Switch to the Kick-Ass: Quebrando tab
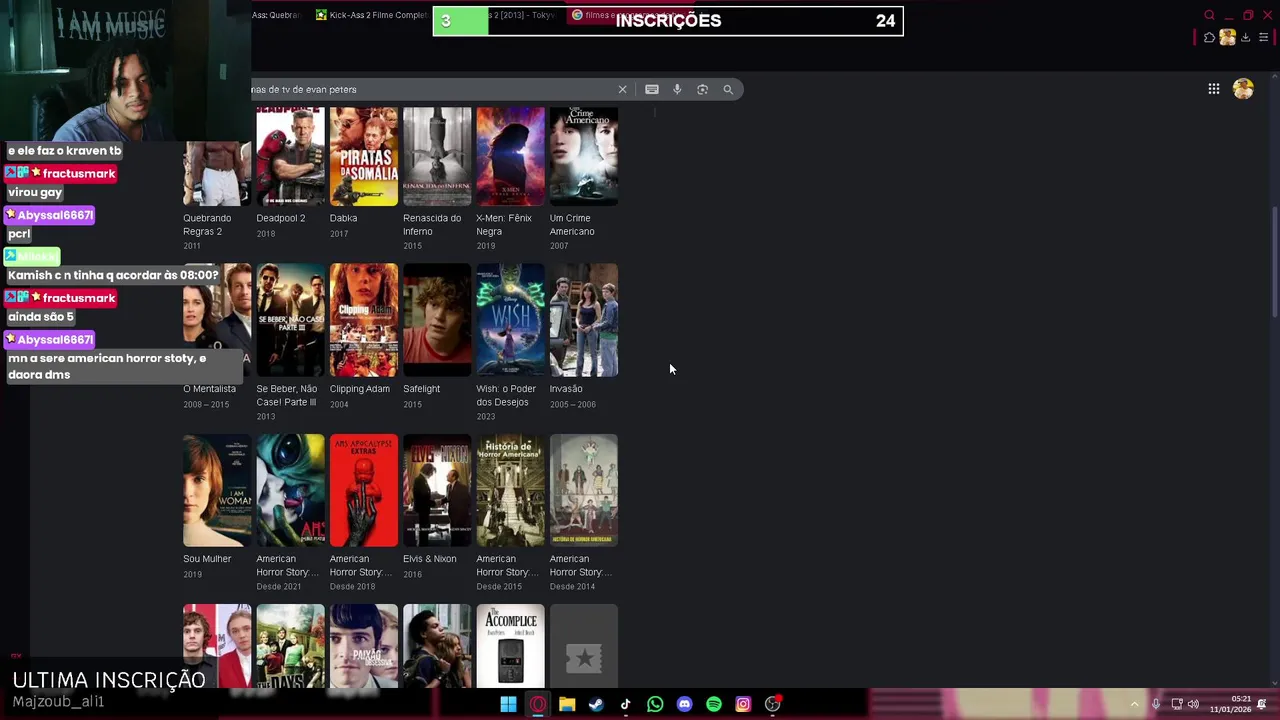1280x720 pixels. point(276,15)
